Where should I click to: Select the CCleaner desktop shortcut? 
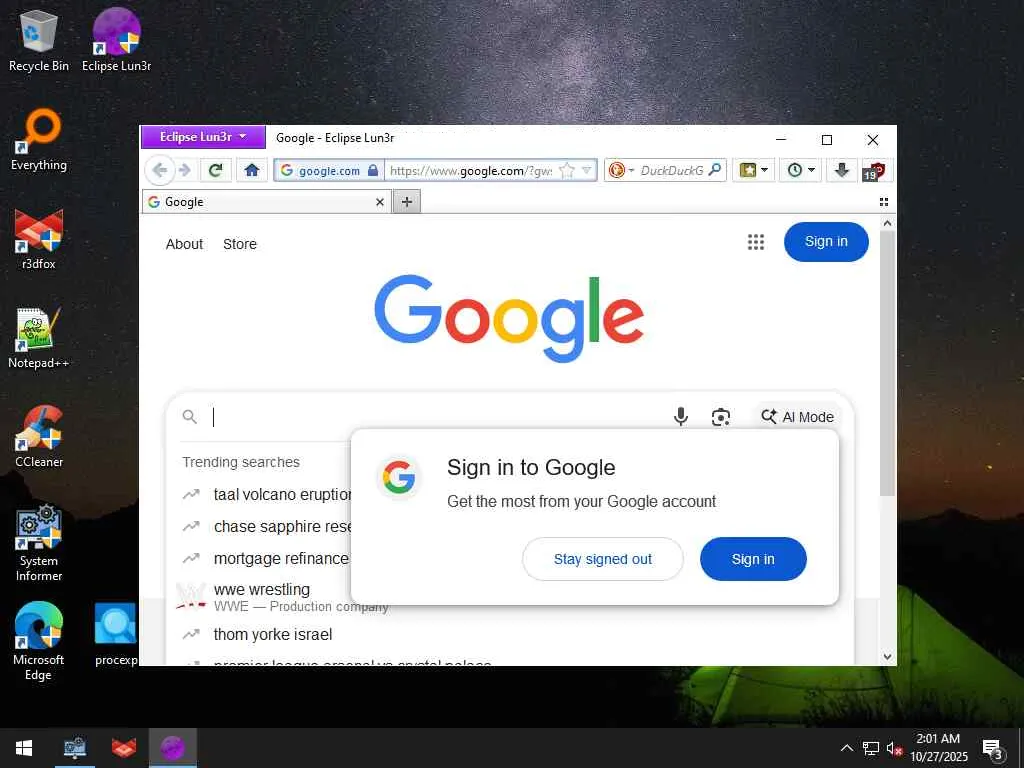click(x=39, y=436)
